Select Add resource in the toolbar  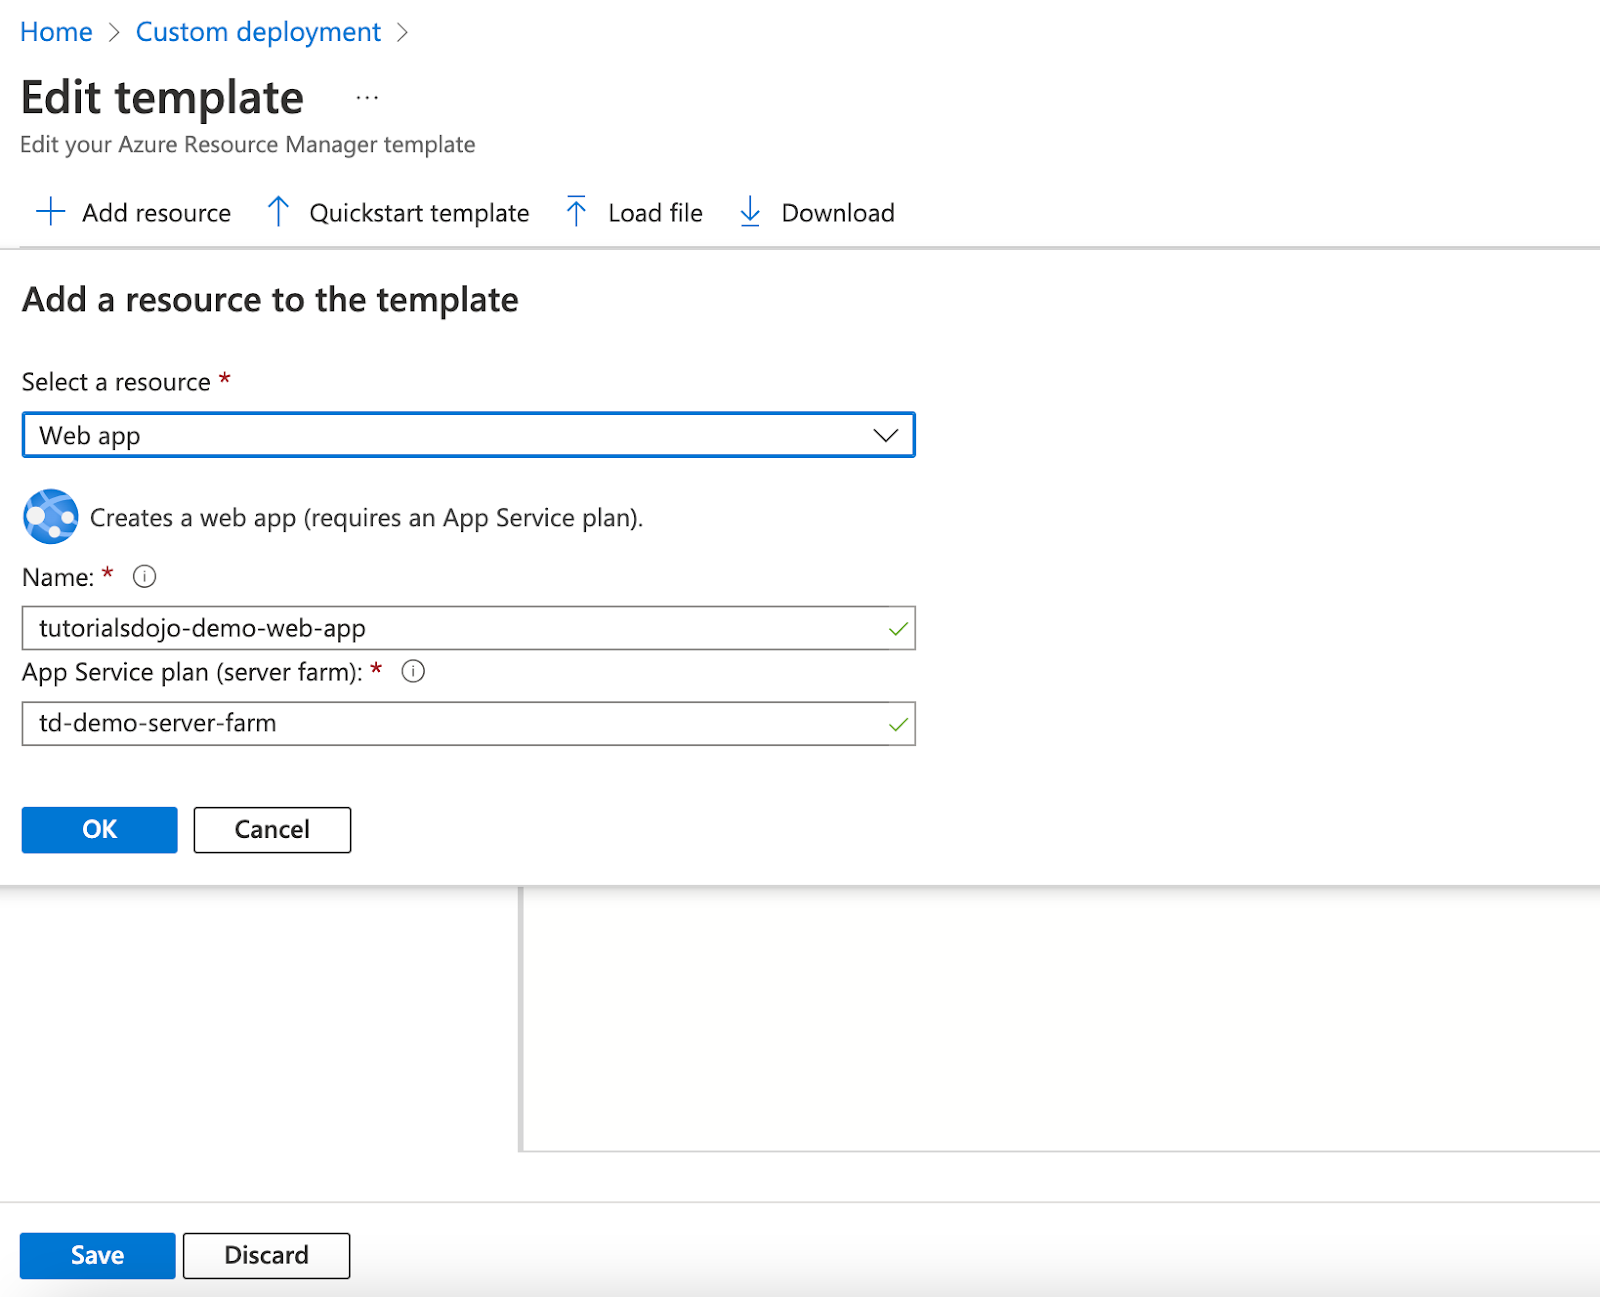point(156,213)
